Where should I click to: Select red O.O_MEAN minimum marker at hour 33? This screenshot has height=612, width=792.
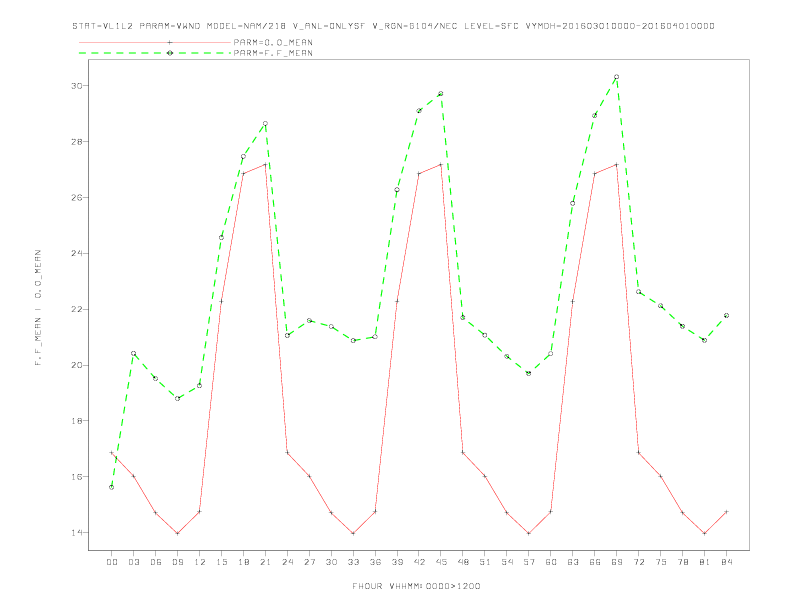353,533
